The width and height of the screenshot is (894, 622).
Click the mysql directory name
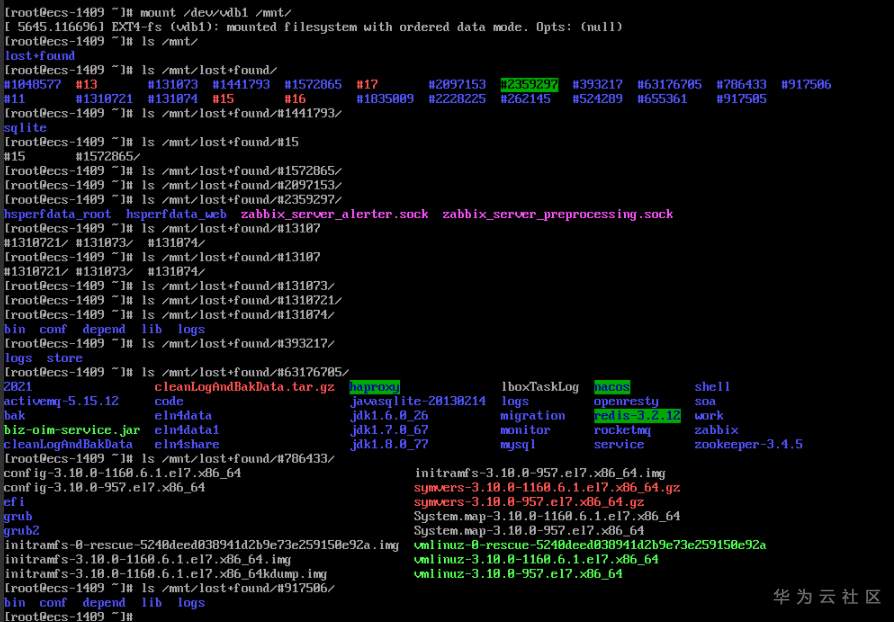pyautogui.click(x=518, y=445)
